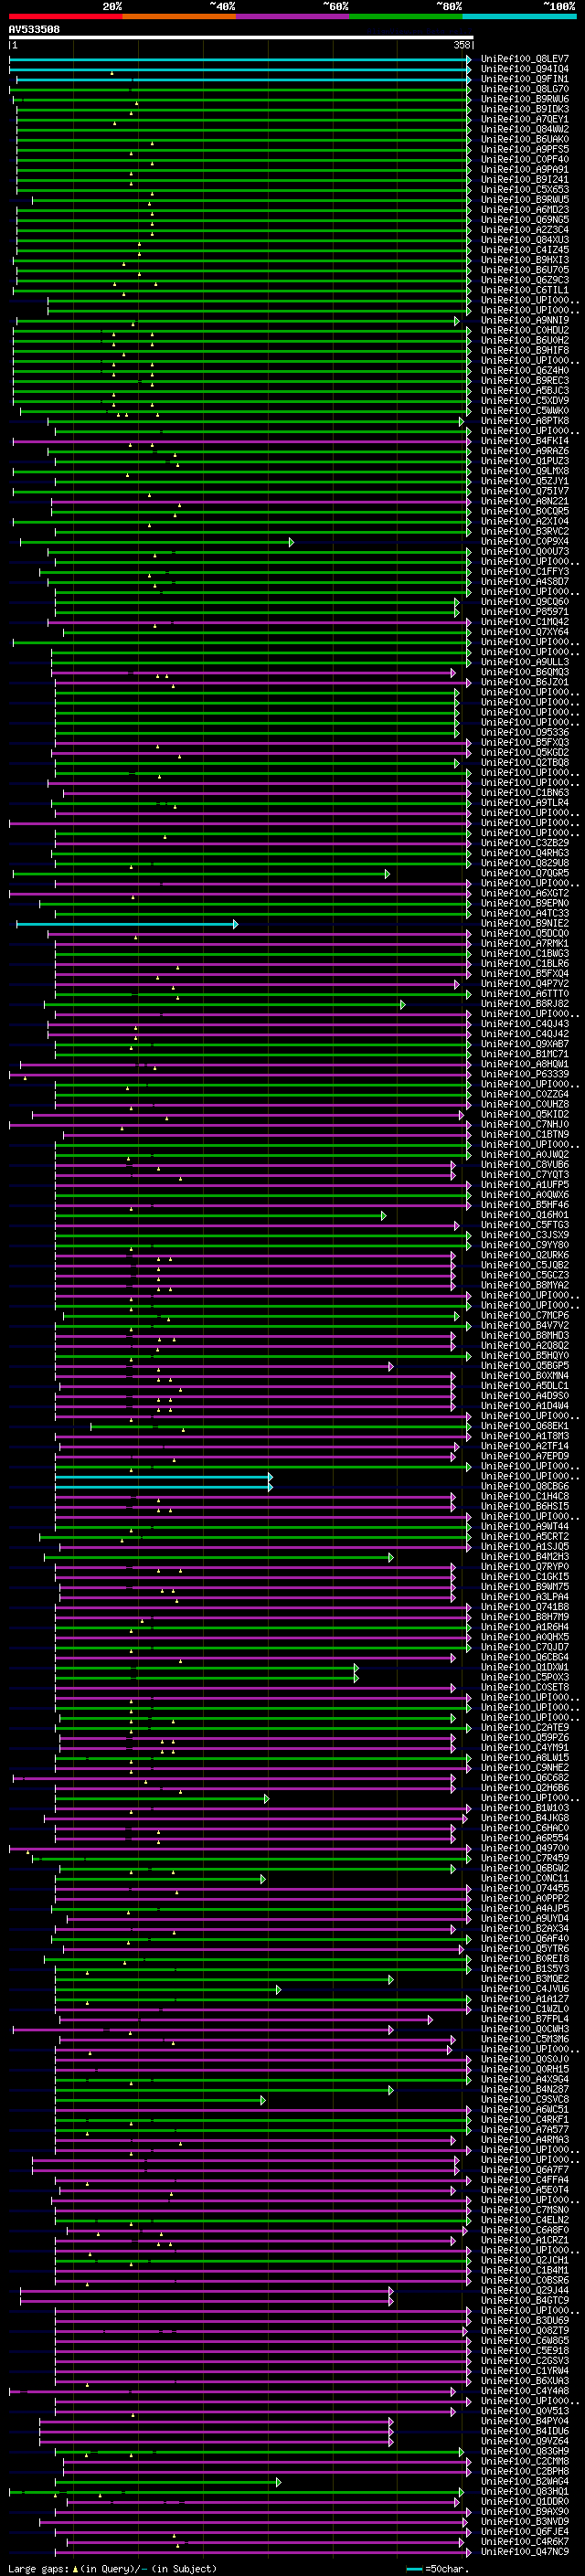Click the cyan ~100% identity legend bar
The image size is (585, 2576).
pyautogui.click(x=519, y=16)
